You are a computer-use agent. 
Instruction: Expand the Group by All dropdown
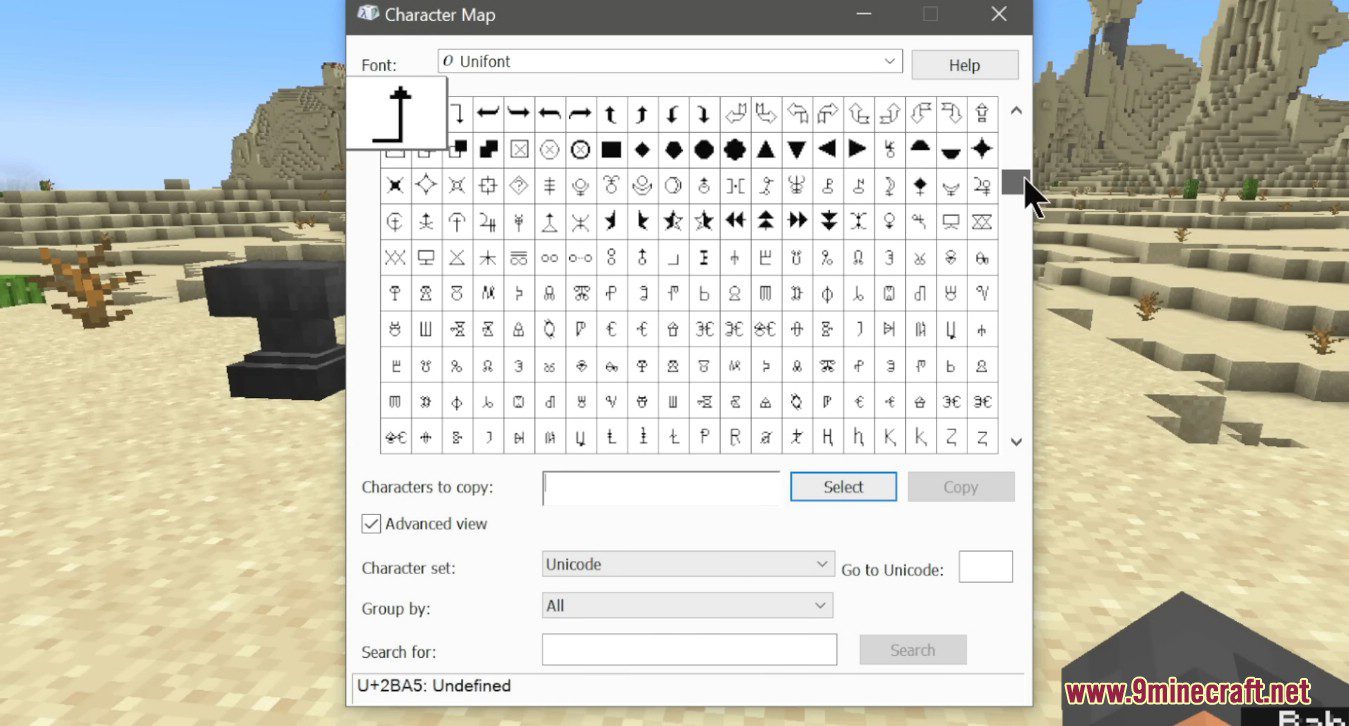tap(688, 605)
